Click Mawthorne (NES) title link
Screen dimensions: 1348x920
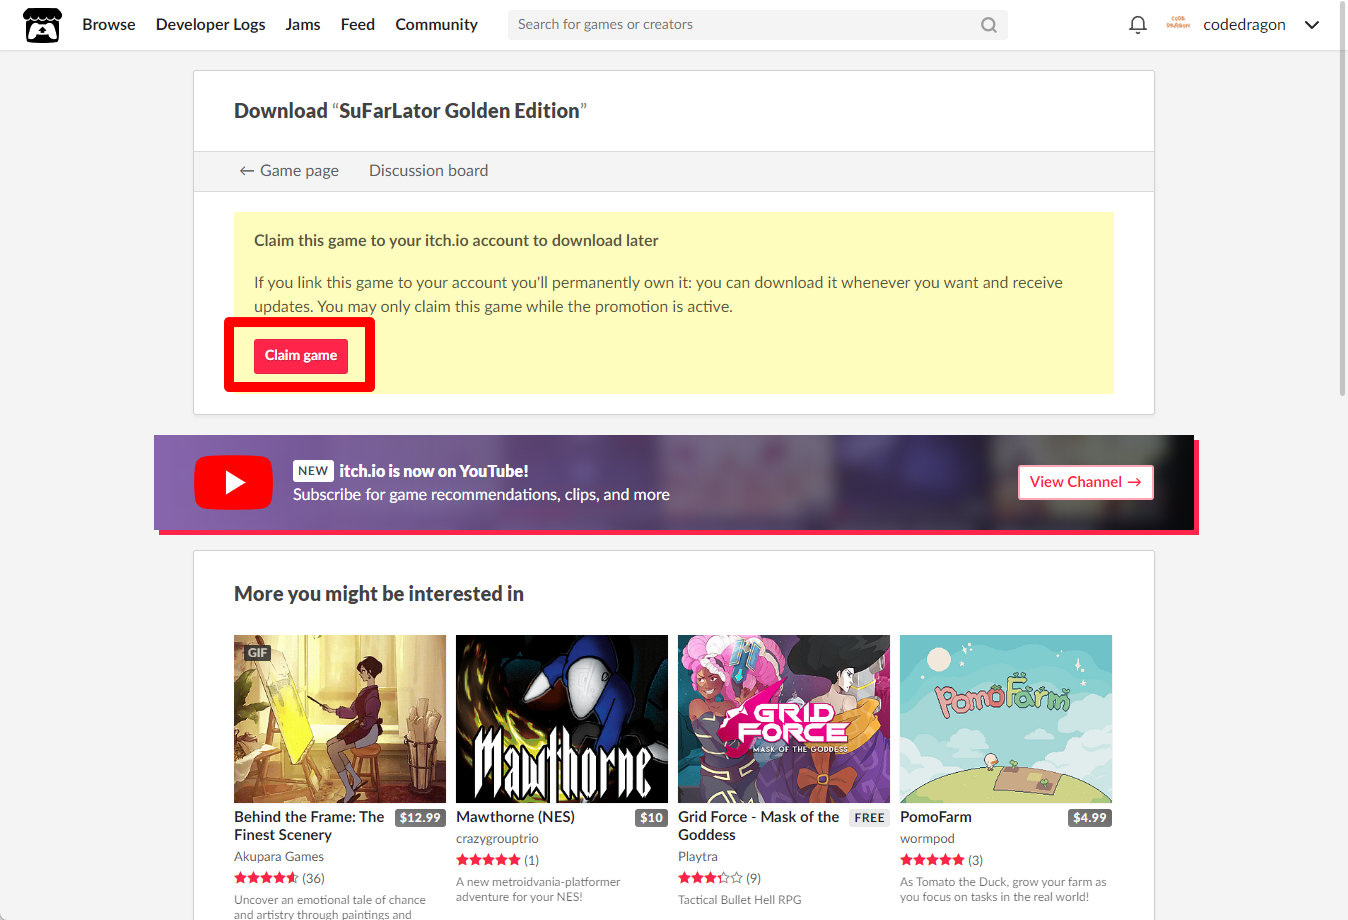click(515, 817)
